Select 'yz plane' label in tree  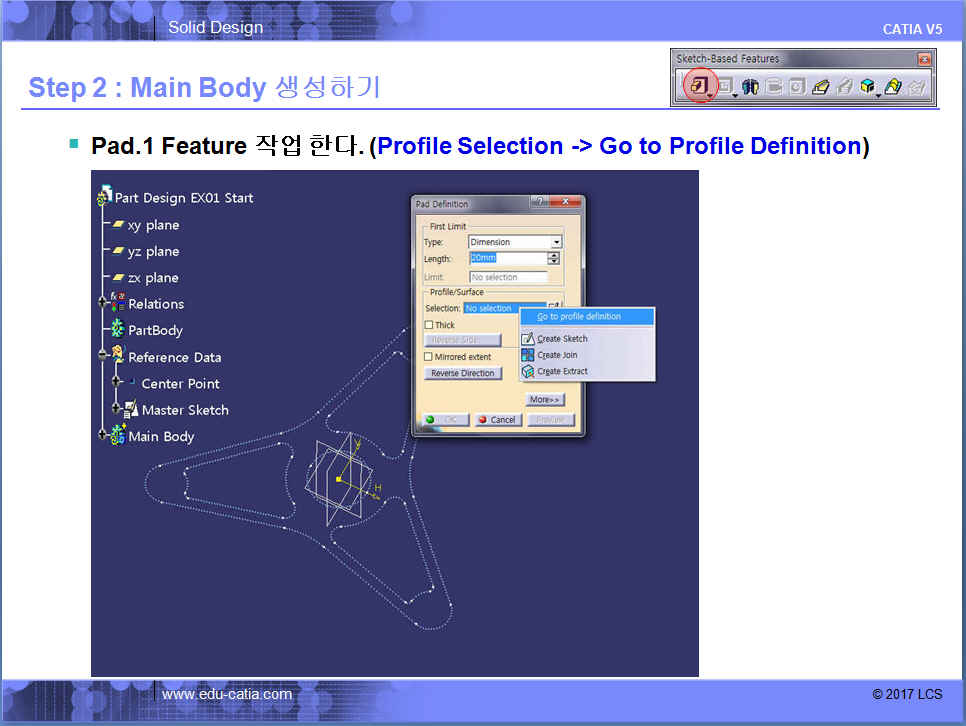[153, 252]
